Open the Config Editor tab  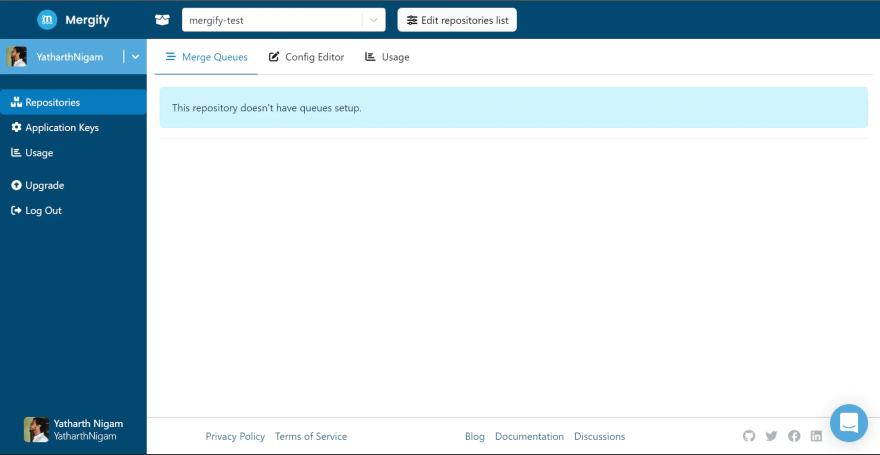click(306, 57)
